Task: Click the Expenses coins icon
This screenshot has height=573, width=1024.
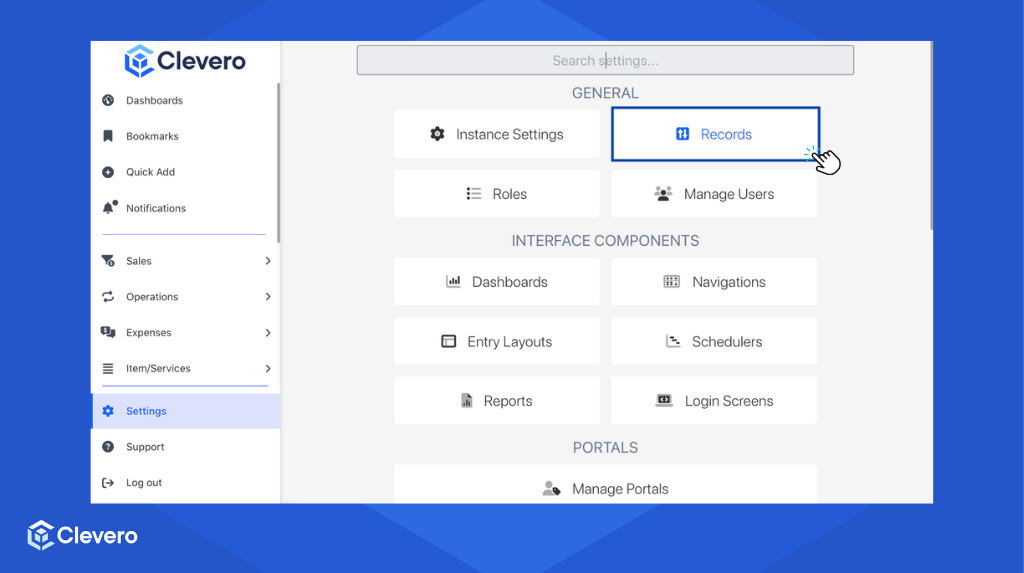Action: pos(108,333)
